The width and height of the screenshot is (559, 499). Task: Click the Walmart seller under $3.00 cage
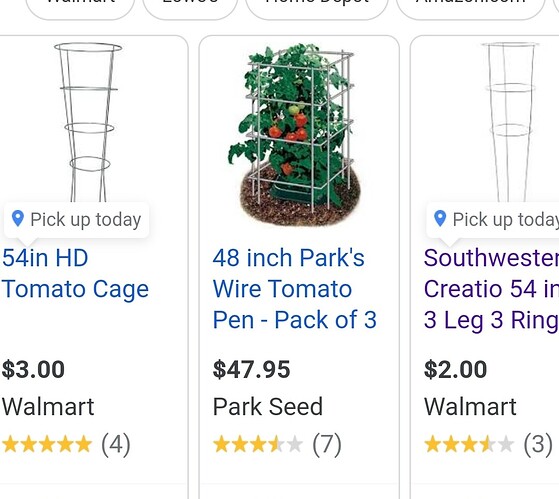pyautogui.click(x=48, y=407)
